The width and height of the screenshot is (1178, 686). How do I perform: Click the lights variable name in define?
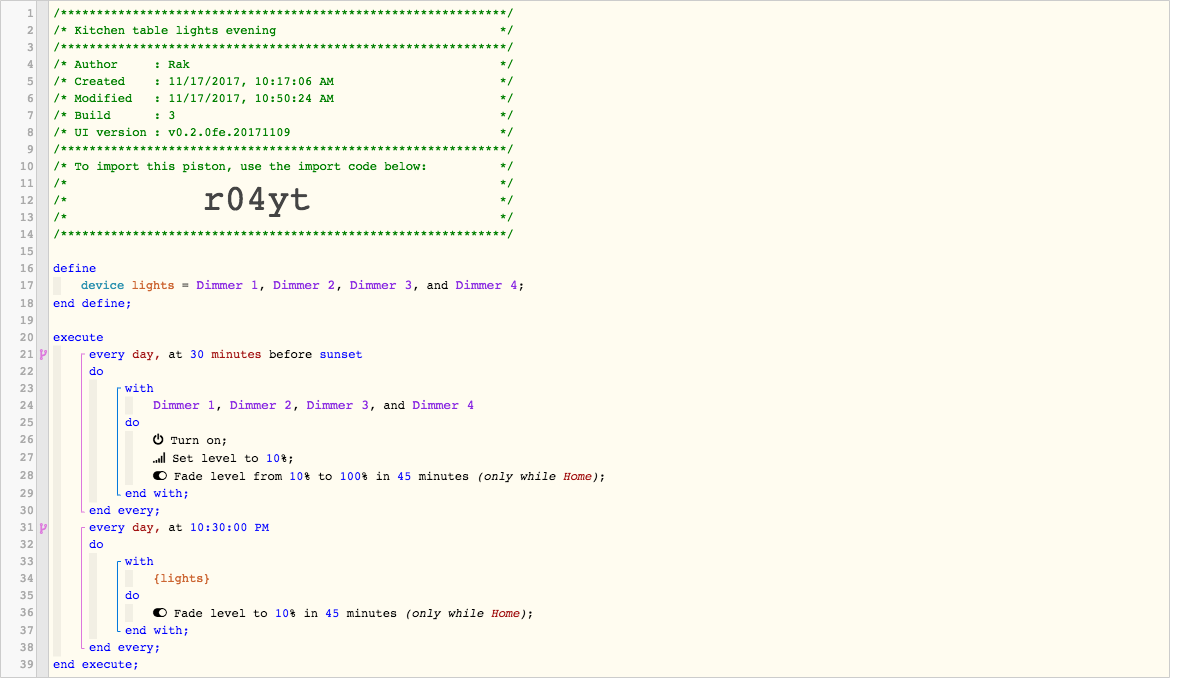(x=153, y=286)
